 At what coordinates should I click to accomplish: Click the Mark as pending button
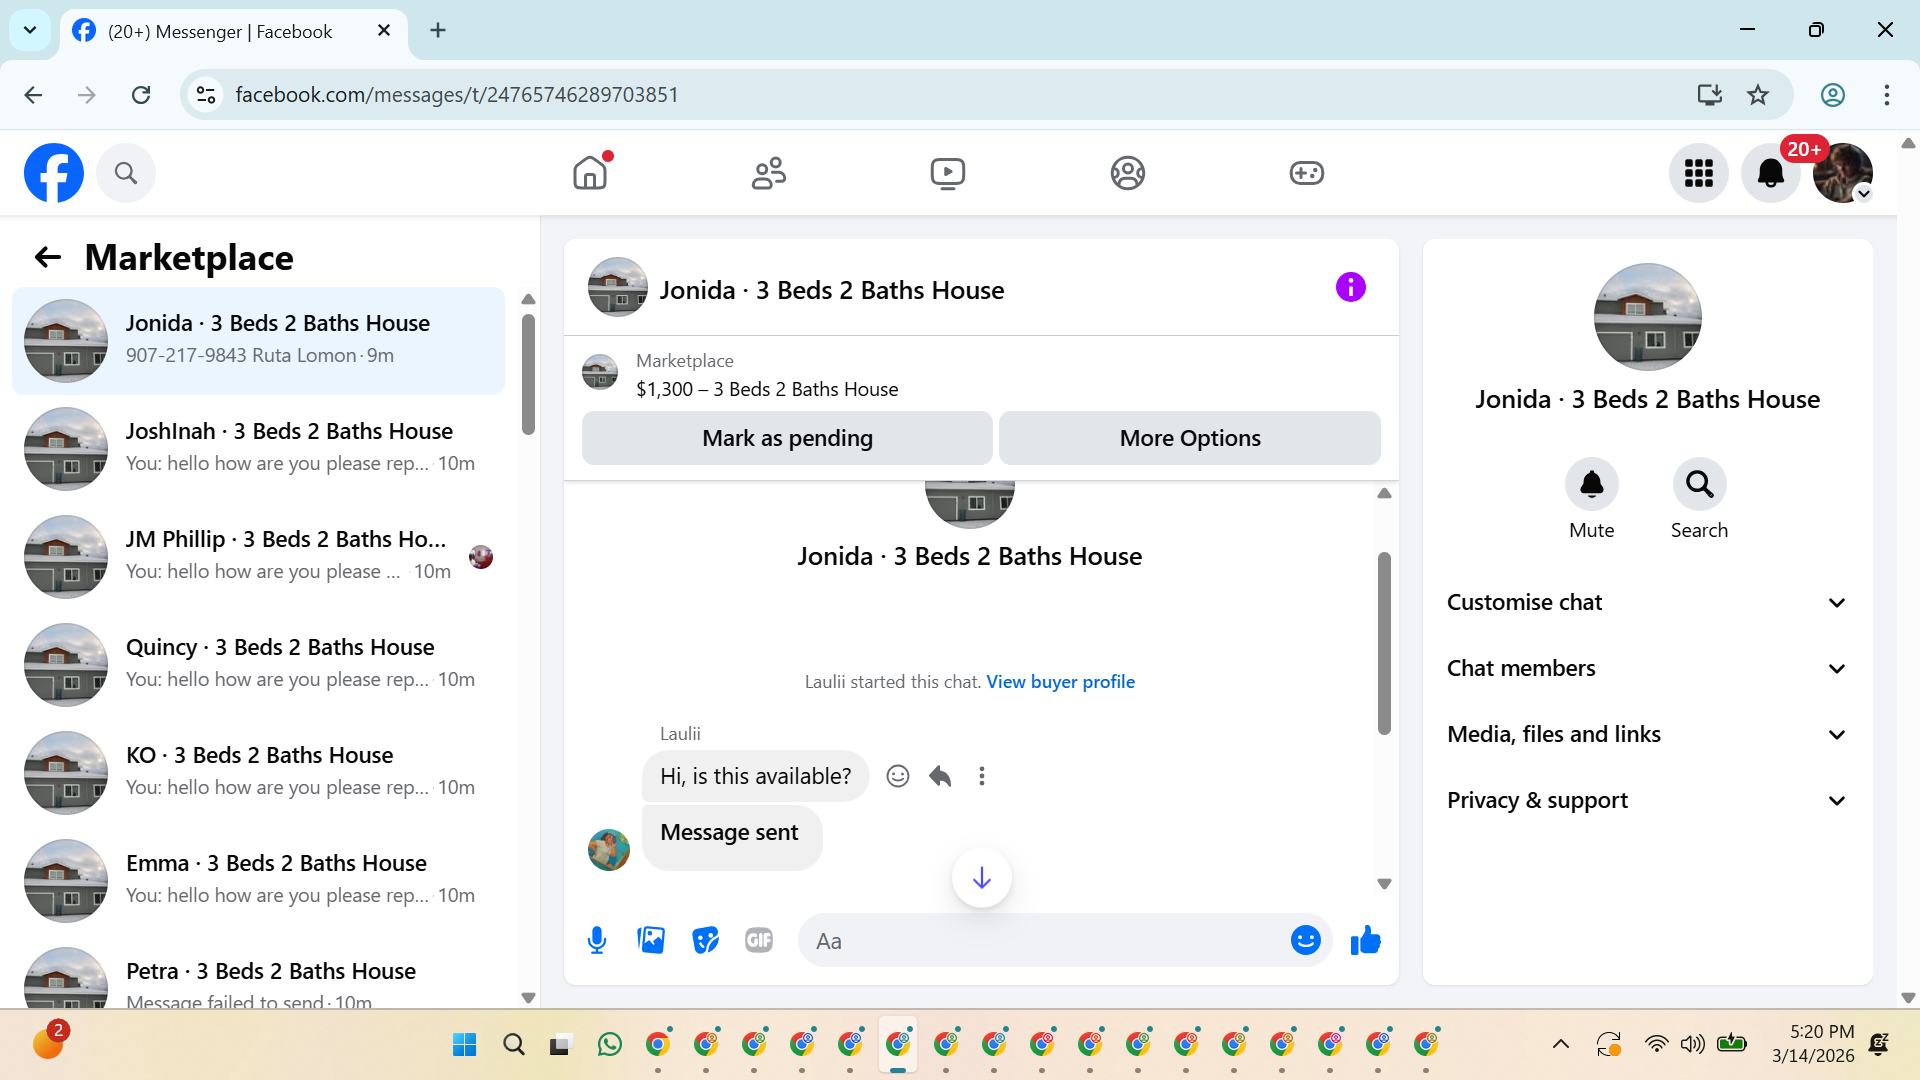[x=787, y=438]
